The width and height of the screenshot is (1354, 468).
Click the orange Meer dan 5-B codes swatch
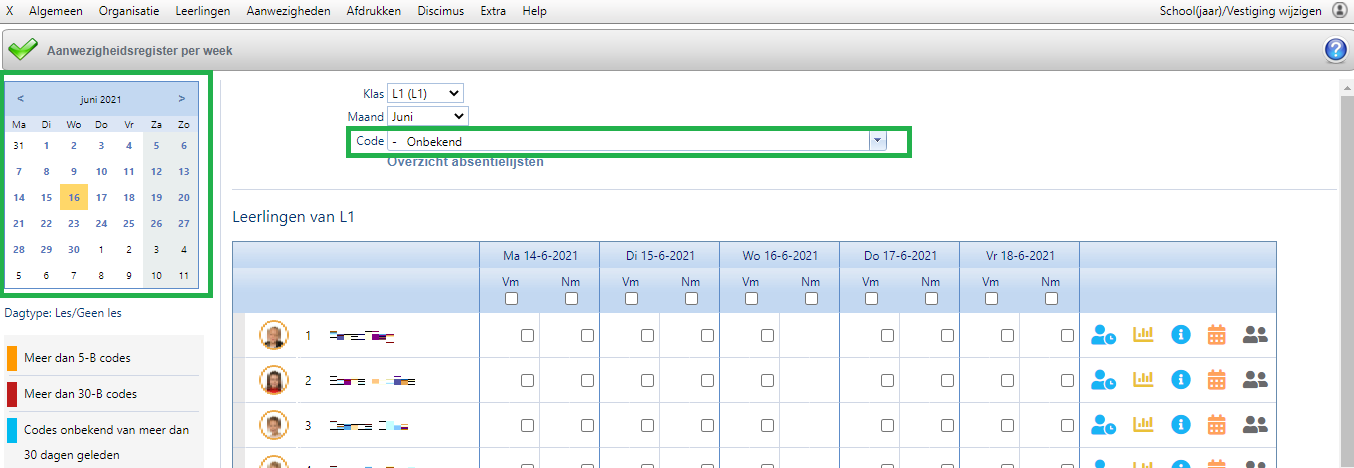(11, 357)
